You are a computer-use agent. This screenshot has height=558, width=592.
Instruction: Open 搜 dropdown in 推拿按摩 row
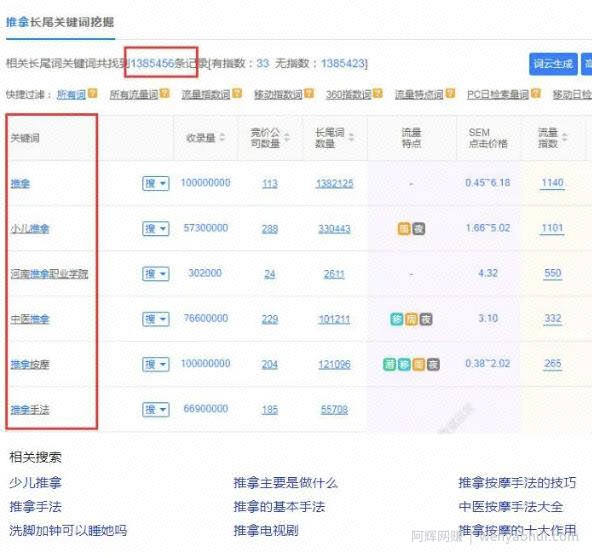click(x=156, y=364)
